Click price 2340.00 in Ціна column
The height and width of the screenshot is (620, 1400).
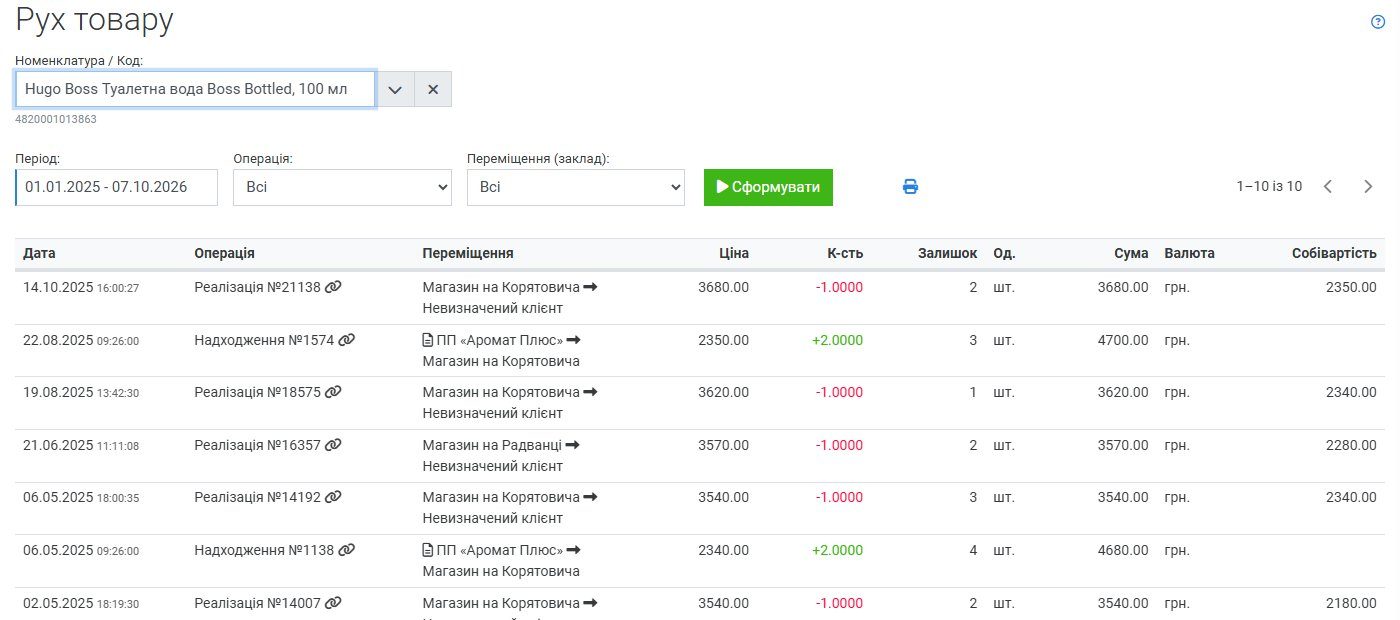[x=723, y=550]
